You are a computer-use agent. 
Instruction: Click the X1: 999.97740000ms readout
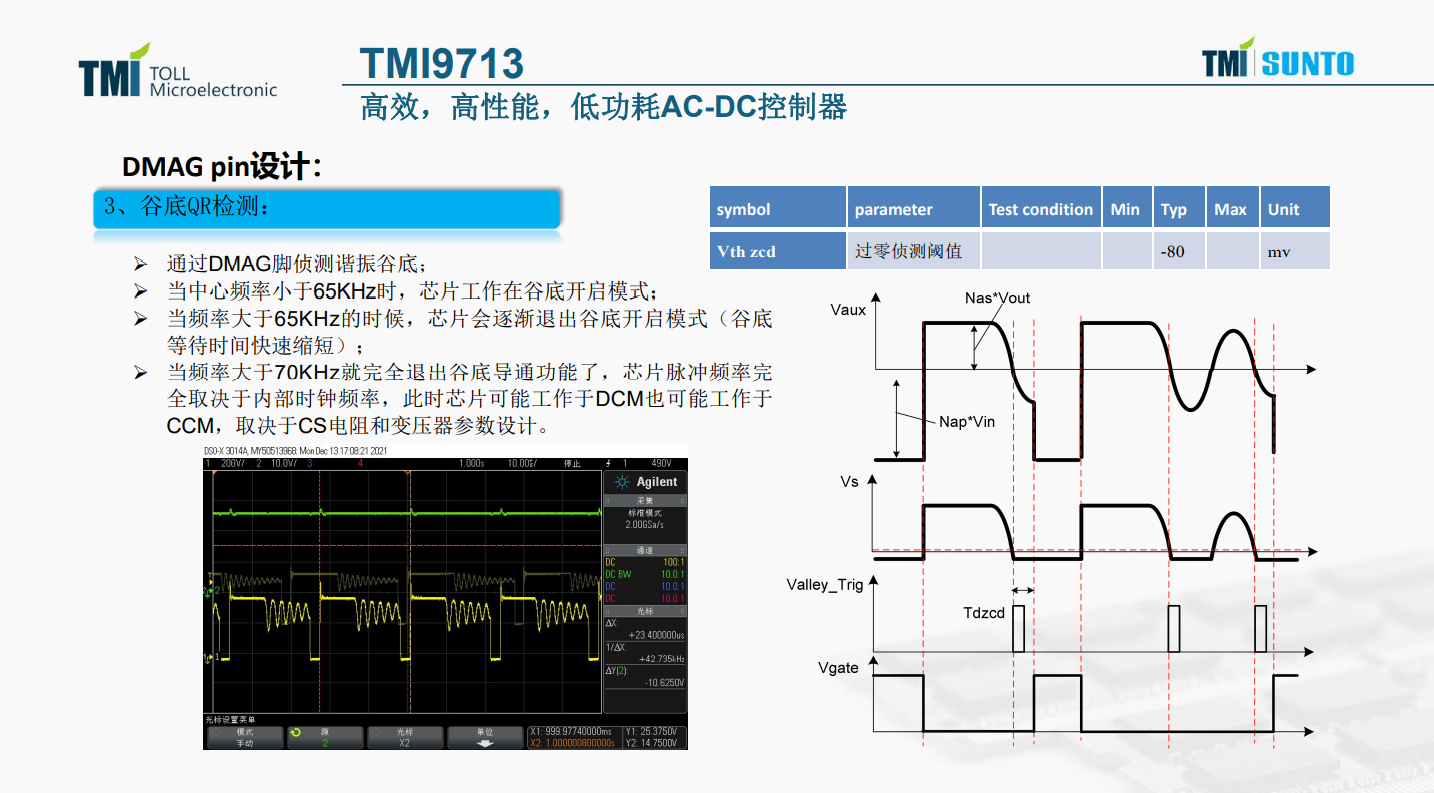tap(571, 731)
